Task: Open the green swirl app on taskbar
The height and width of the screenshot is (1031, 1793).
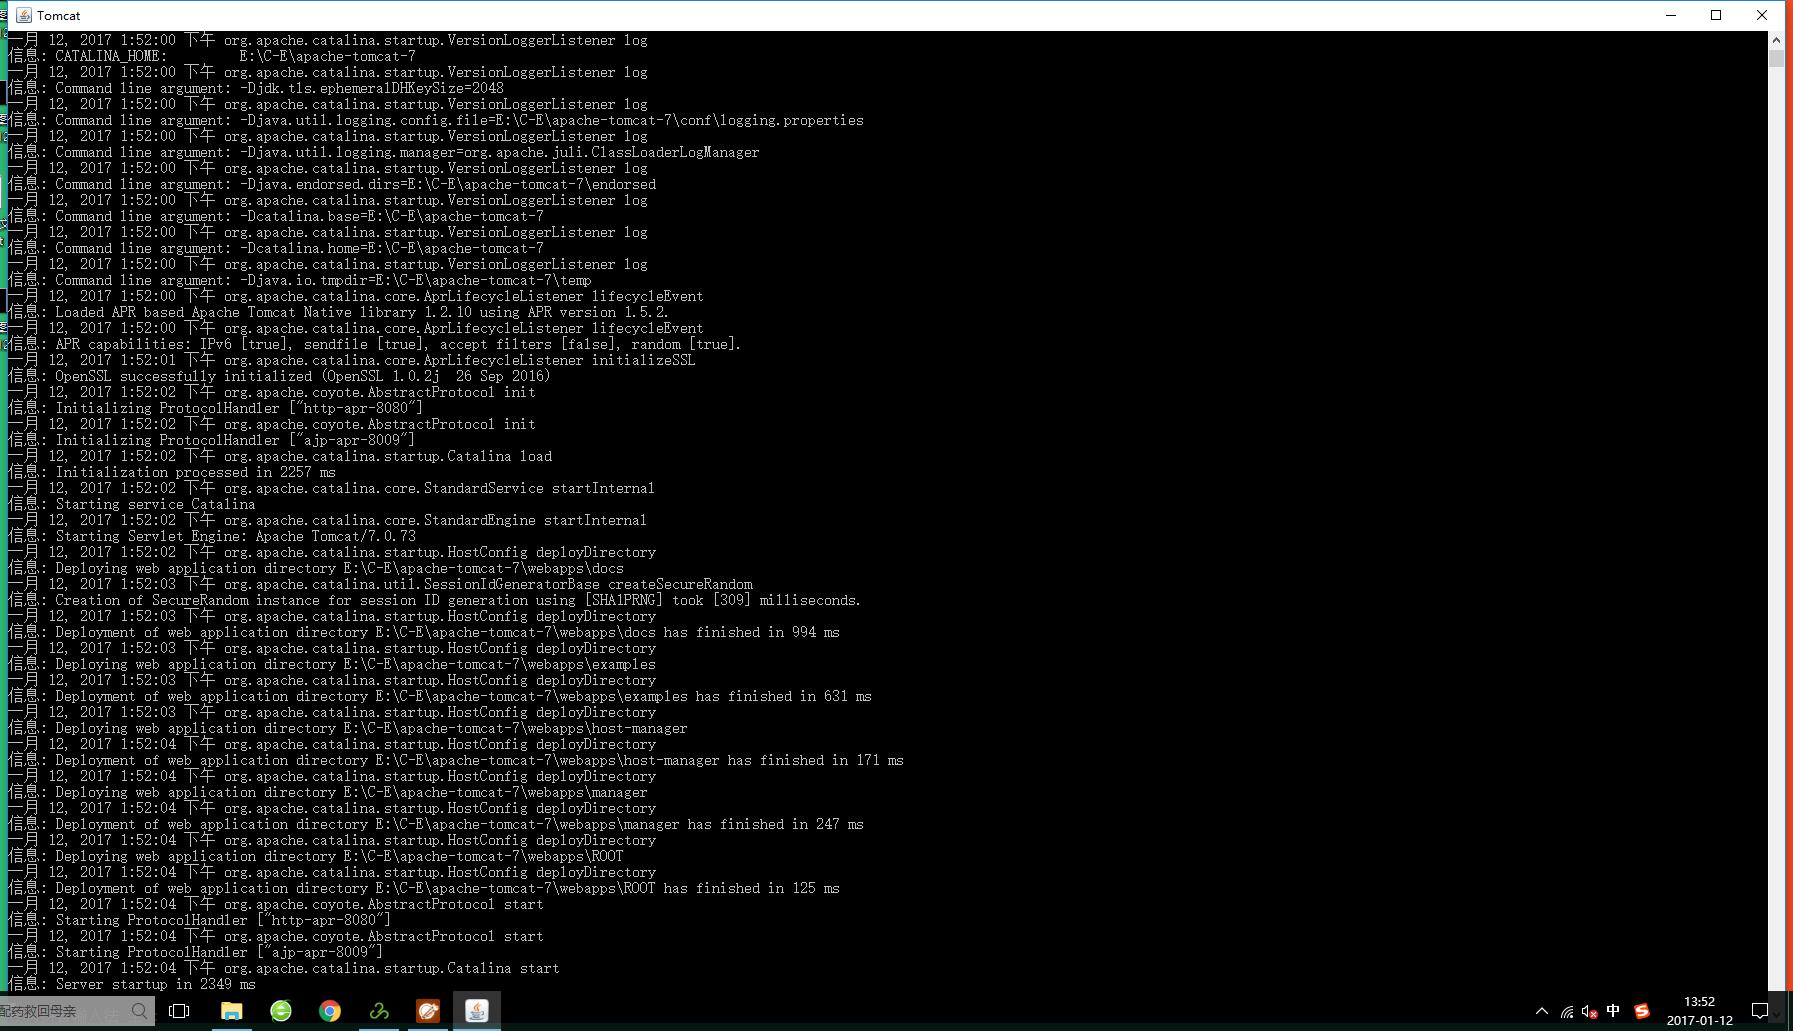Action: 379,1011
